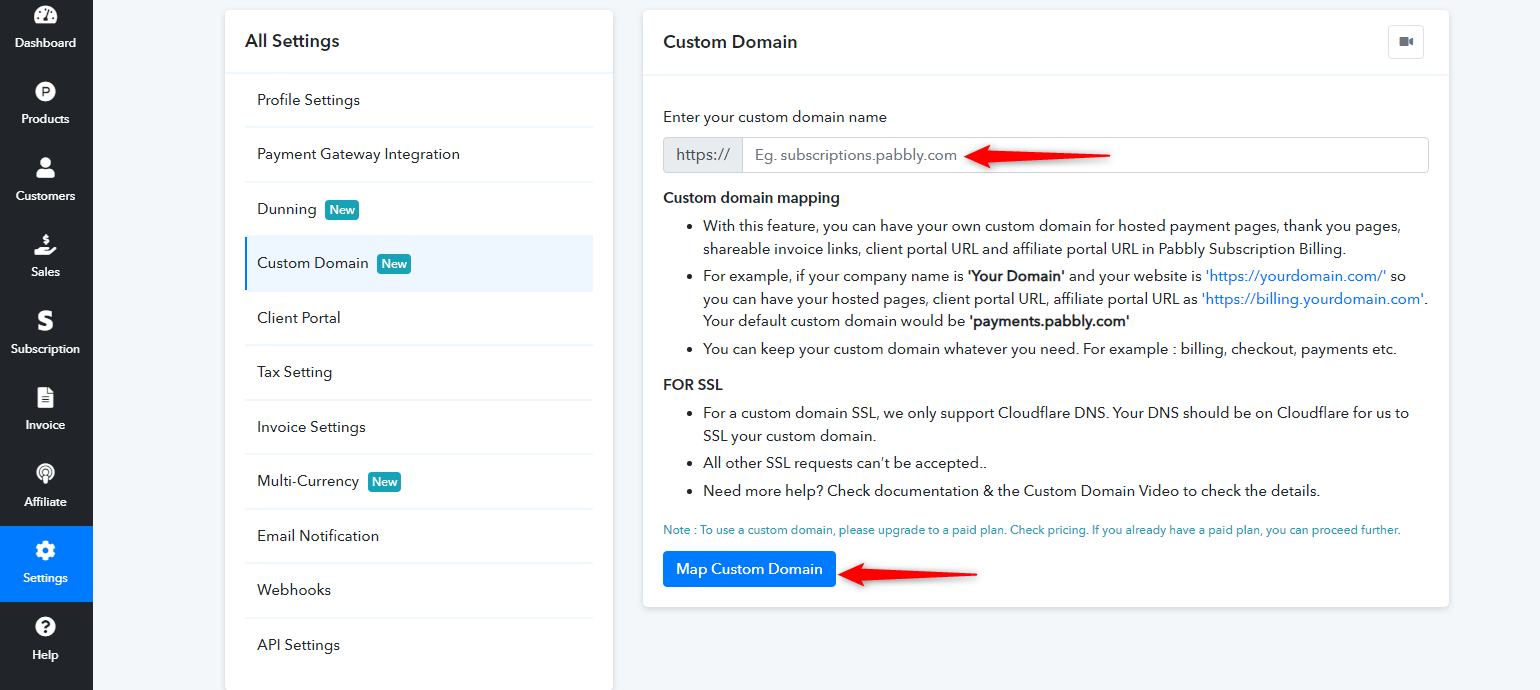Image resolution: width=1540 pixels, height=690 pixels.
Task: Open Invoice Settings item
Action: (x=419, y=427)
